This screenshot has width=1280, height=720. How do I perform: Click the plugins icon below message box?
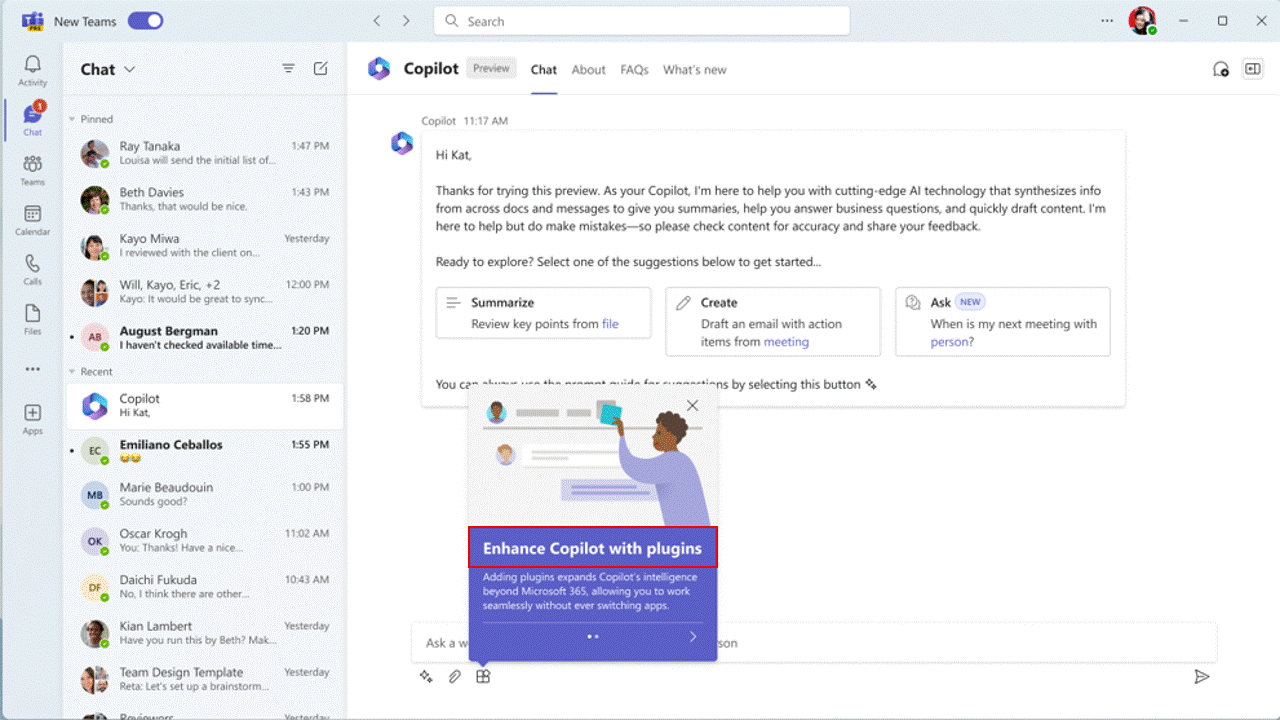point(483,677)
